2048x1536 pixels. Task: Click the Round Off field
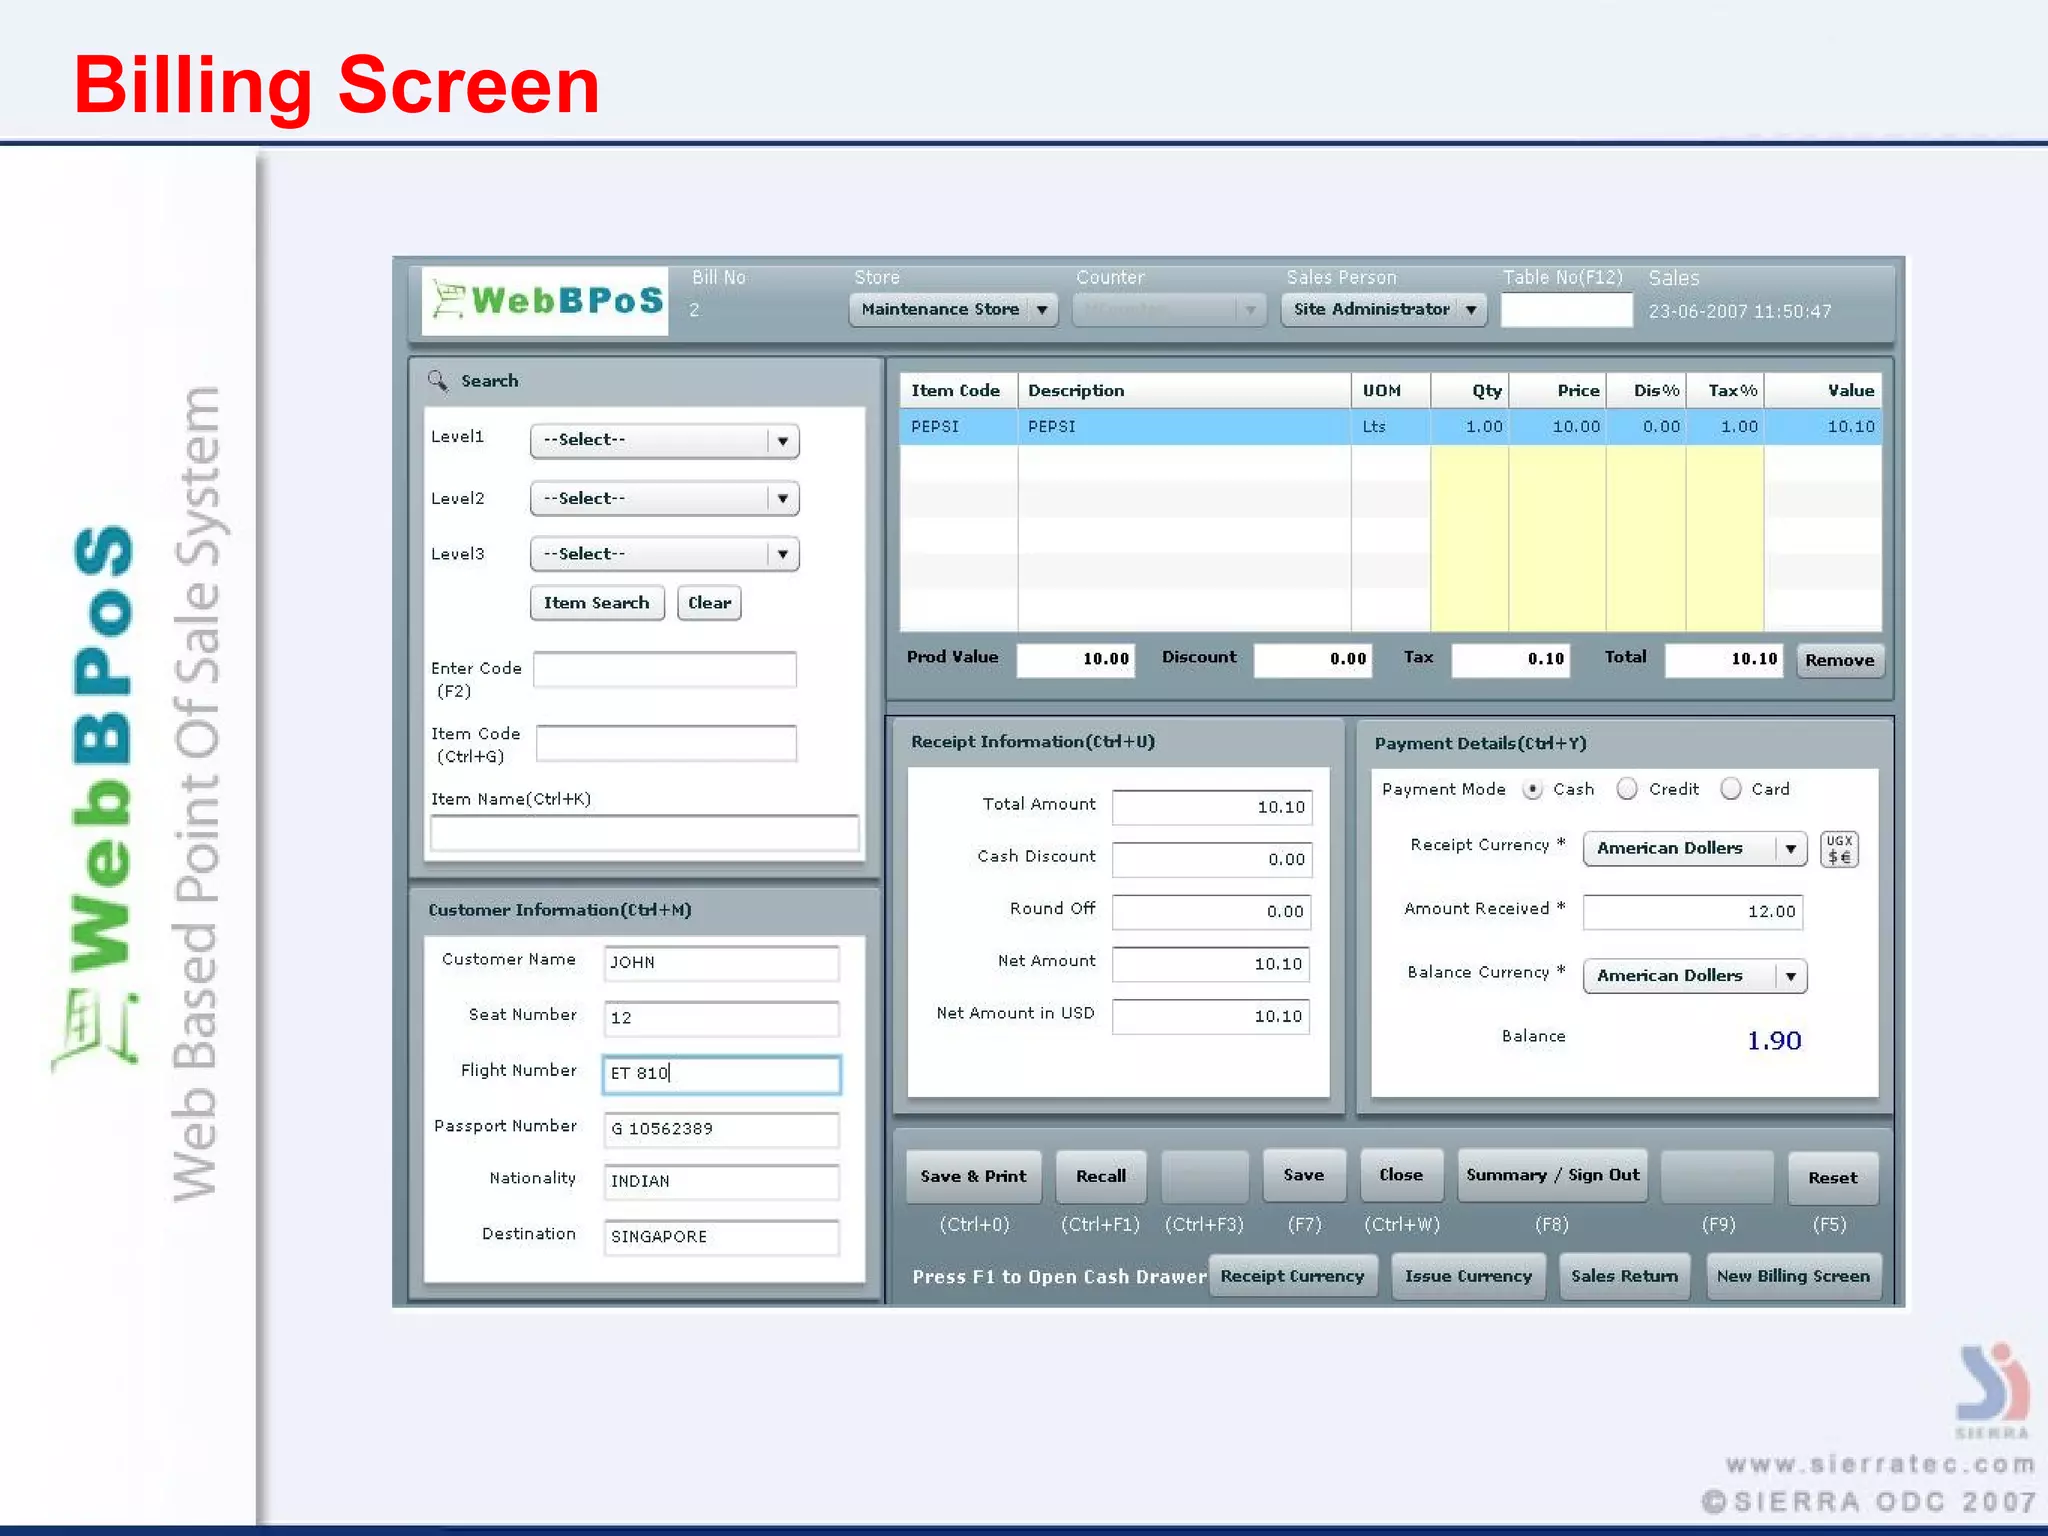[1211, 912]
